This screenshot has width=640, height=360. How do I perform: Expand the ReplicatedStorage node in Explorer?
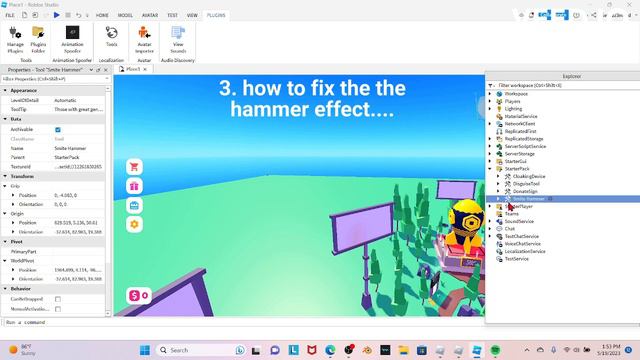click(490, 139)
